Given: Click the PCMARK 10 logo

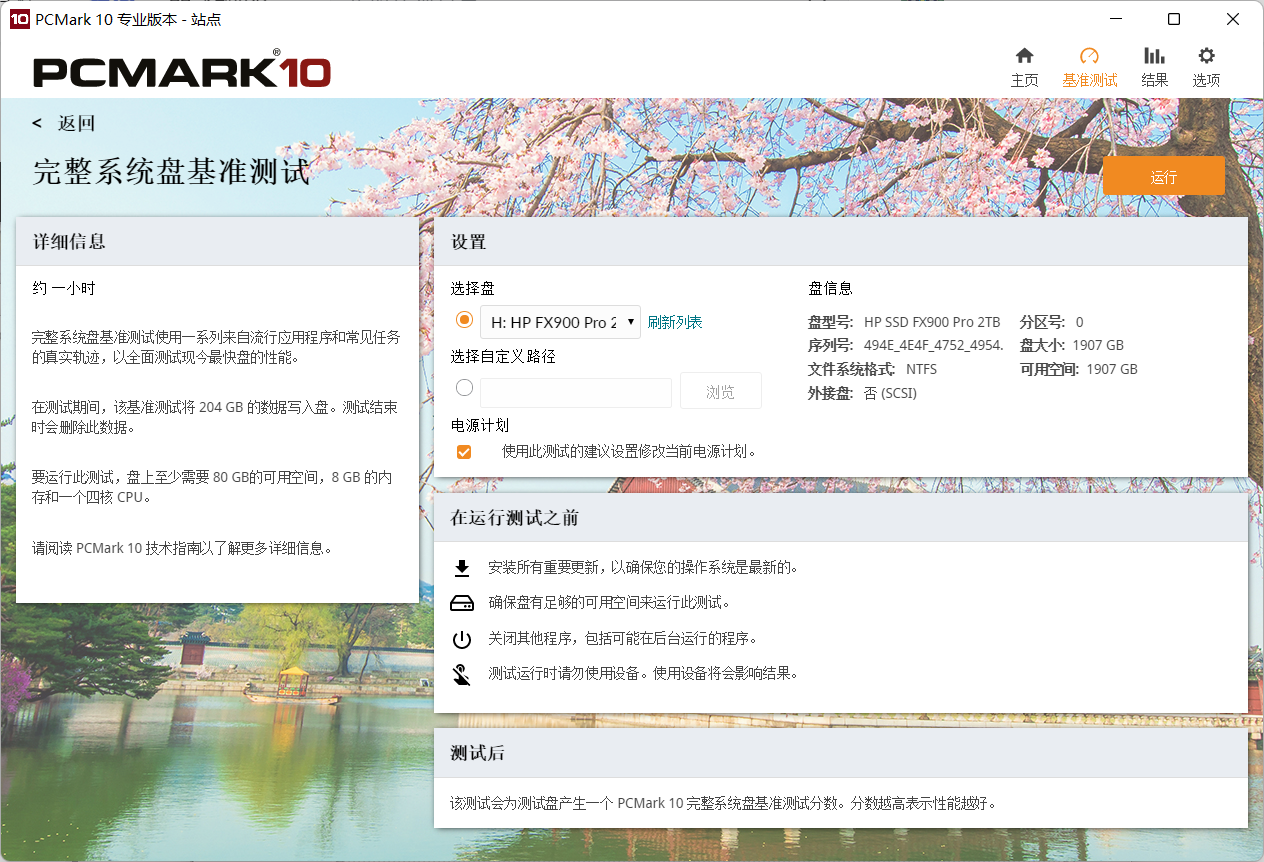Looking at the screenshot, I should pyautogui.click(x=180, y=70).
